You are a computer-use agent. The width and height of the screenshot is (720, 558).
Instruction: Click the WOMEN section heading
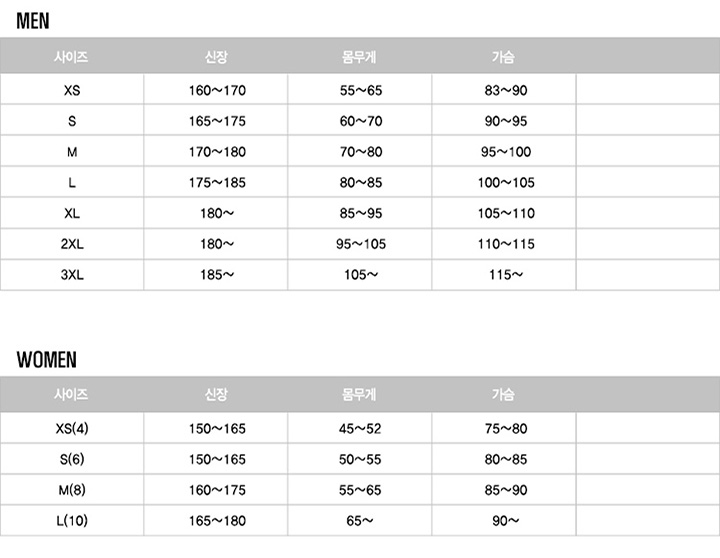(x=46, y=360)
